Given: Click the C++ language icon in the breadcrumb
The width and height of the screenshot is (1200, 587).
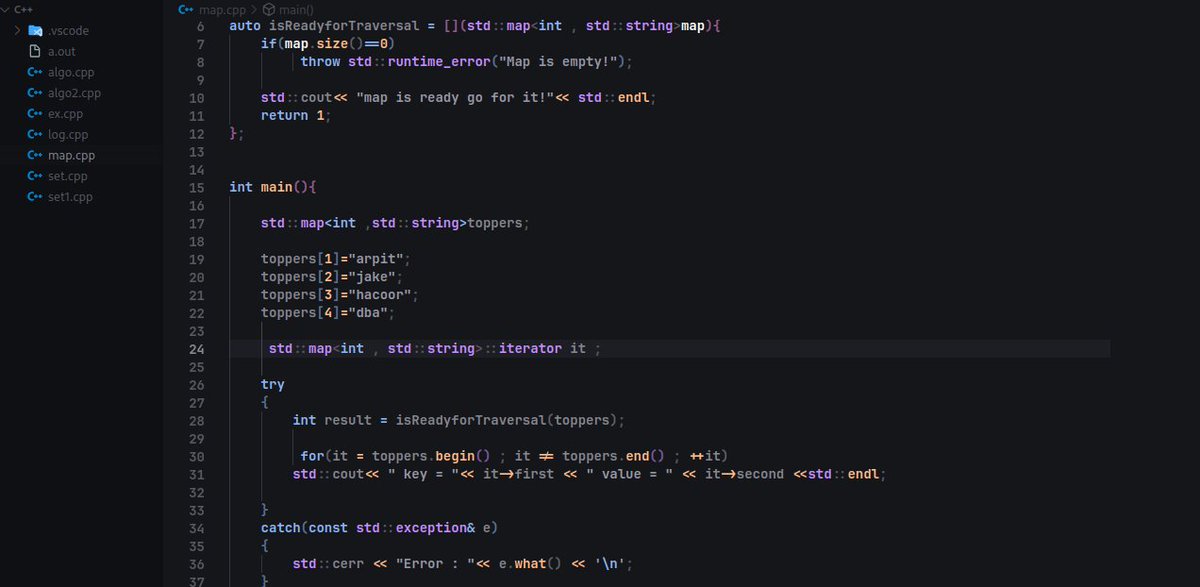Looking at the screenshot, I should point(184,9).
